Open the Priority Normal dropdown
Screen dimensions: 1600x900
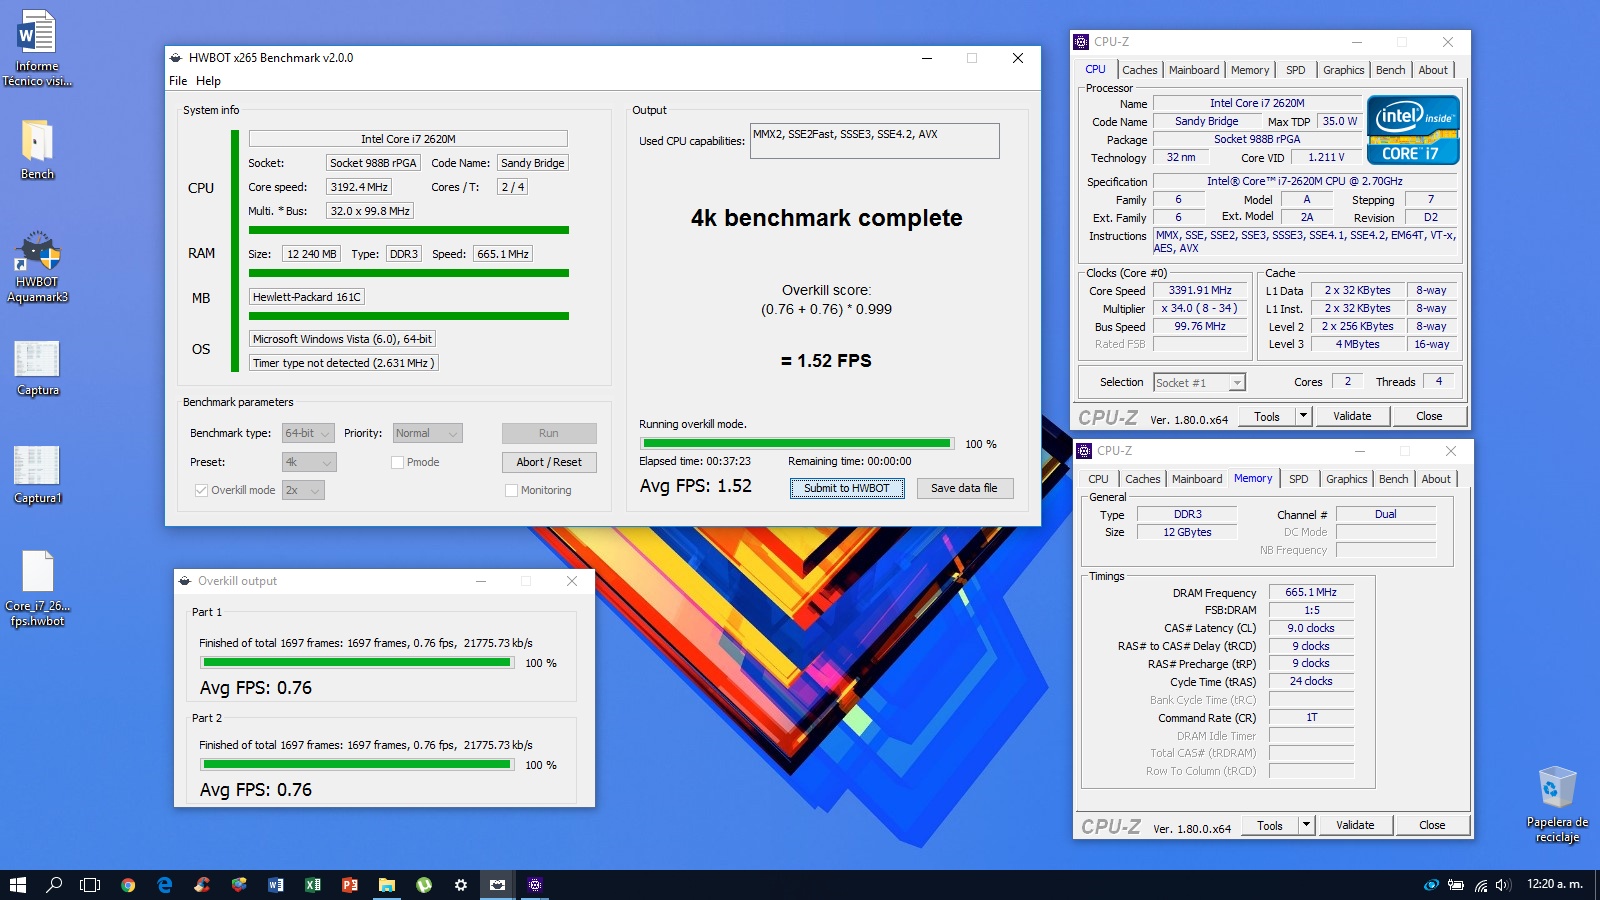pos(427,433)
